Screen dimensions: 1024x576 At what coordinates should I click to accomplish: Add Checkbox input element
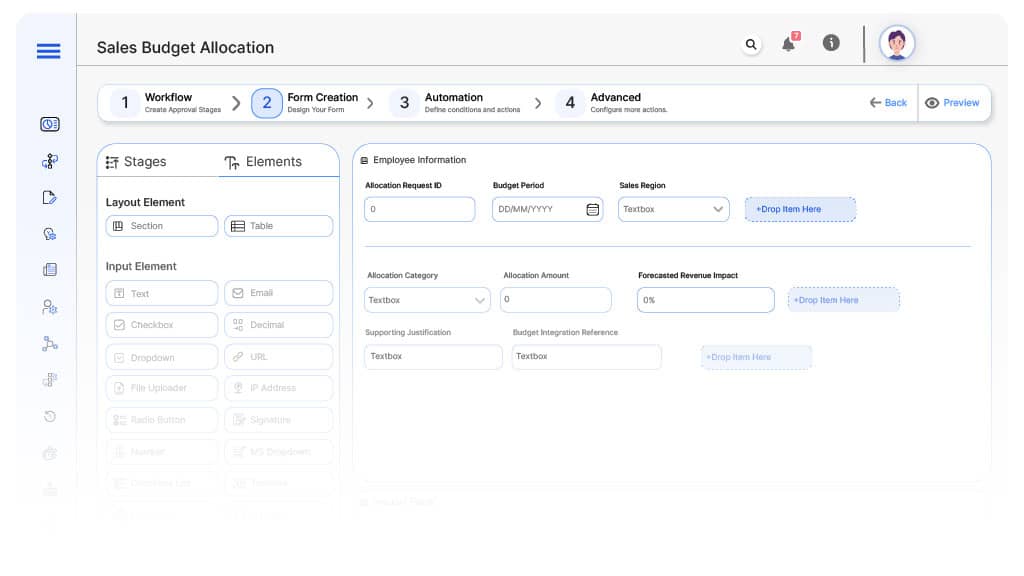[x=161, y=325]
